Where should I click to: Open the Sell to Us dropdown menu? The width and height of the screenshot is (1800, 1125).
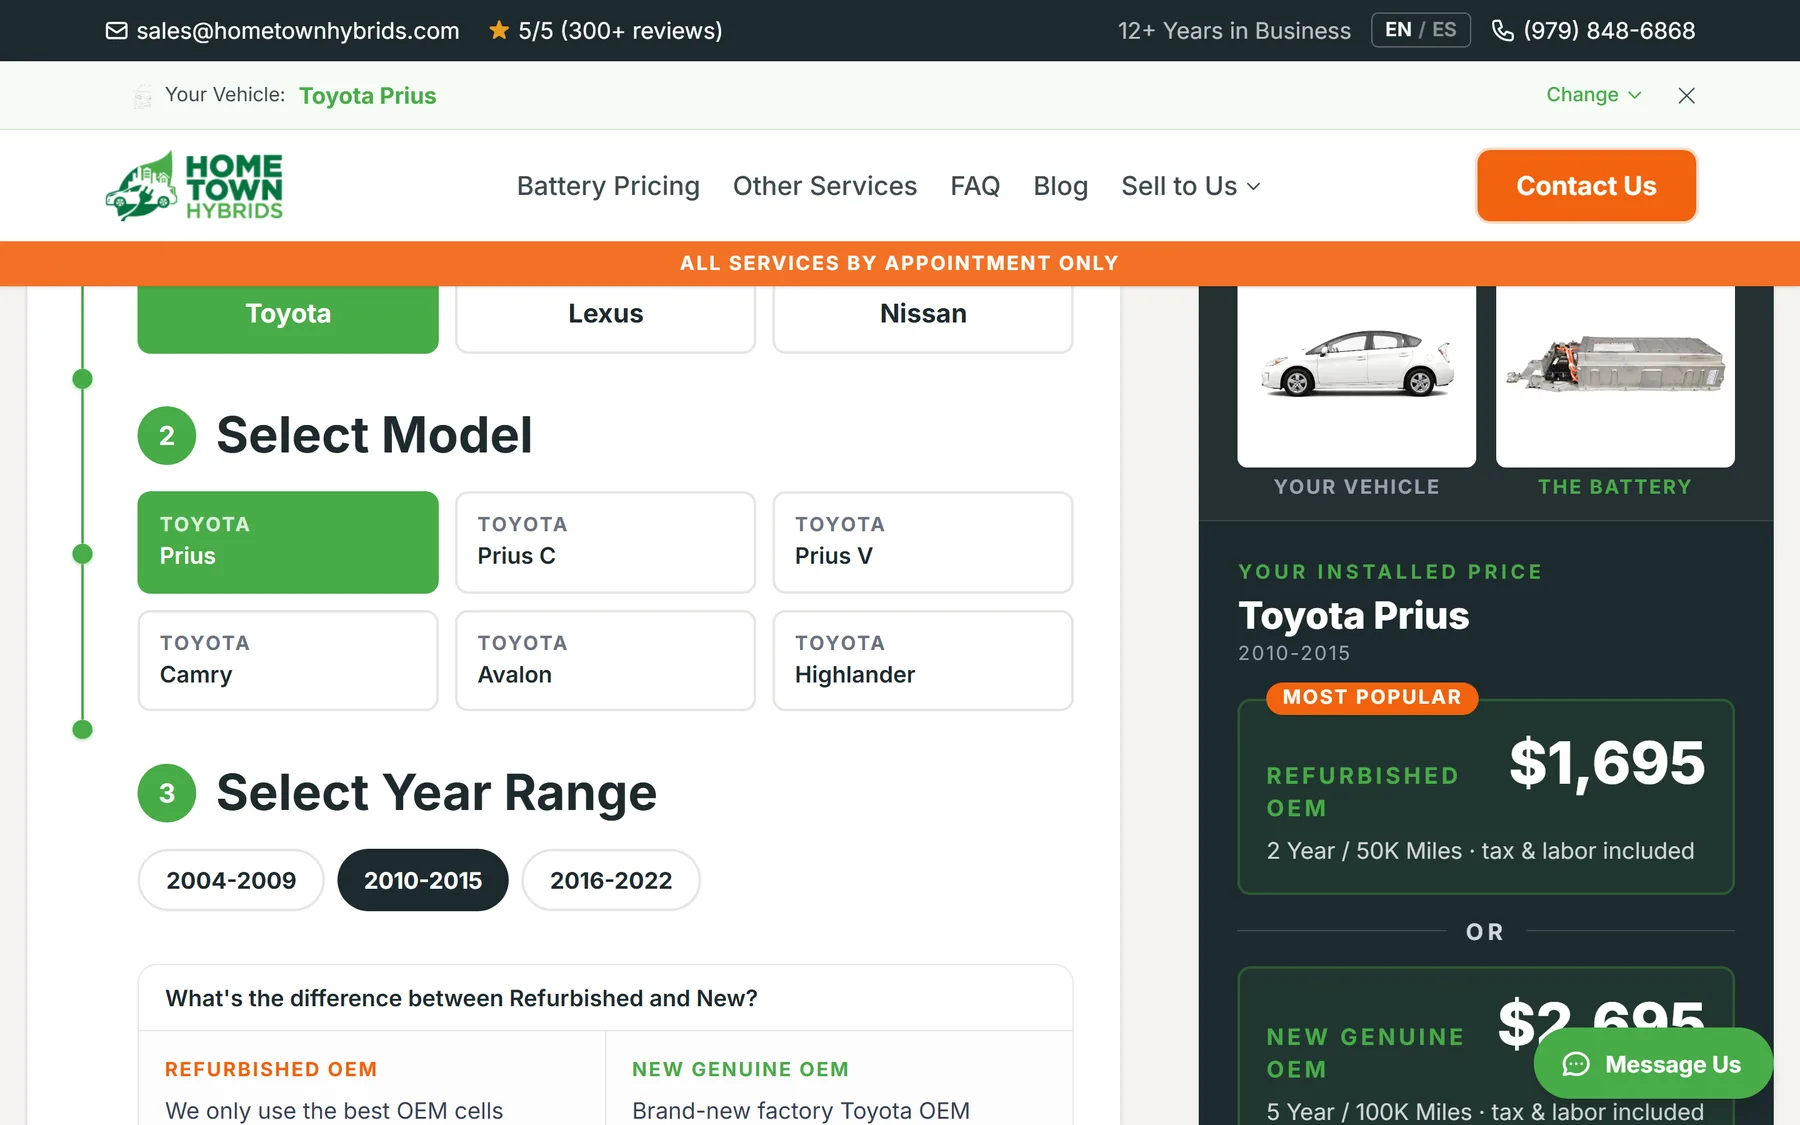[1191, 186]
